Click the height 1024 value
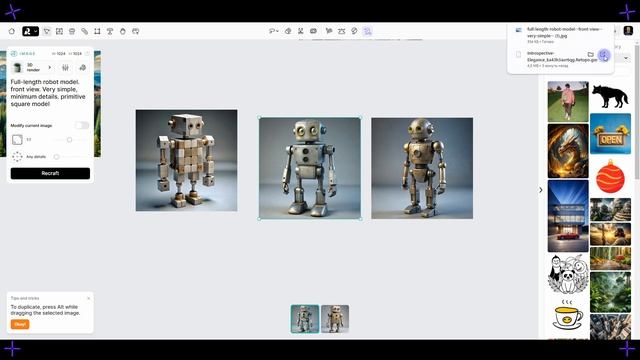Screen dimensions: 640x360 (x=76, y=53)
